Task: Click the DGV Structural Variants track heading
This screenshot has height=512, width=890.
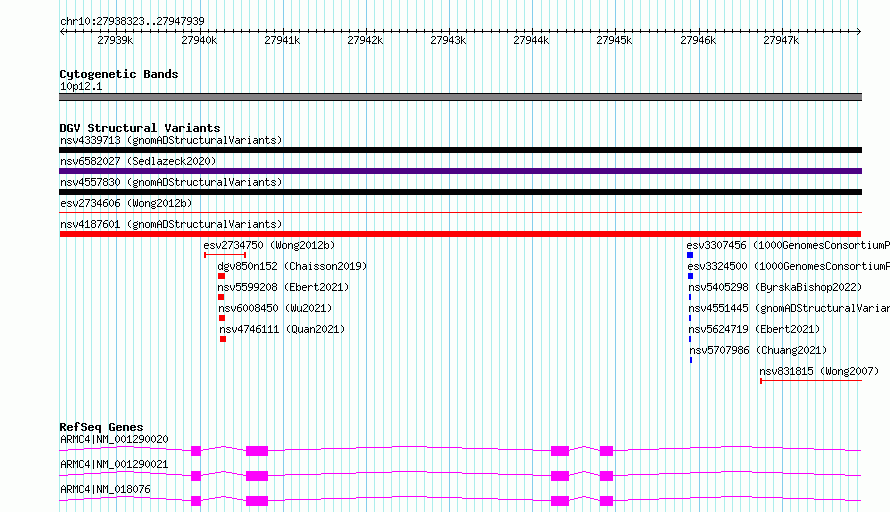Action: 140,128
